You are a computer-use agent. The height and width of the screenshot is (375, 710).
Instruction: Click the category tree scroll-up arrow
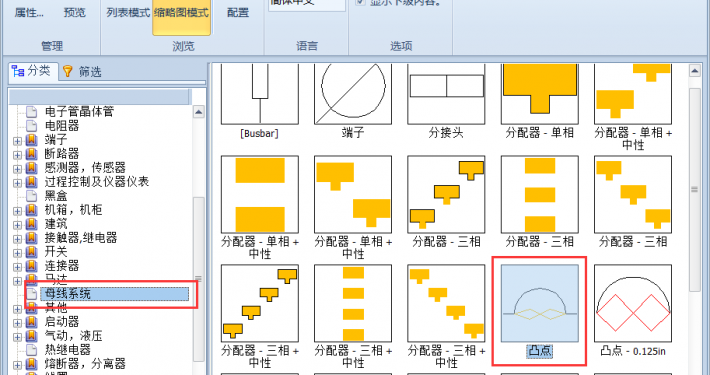coord(199,112)
